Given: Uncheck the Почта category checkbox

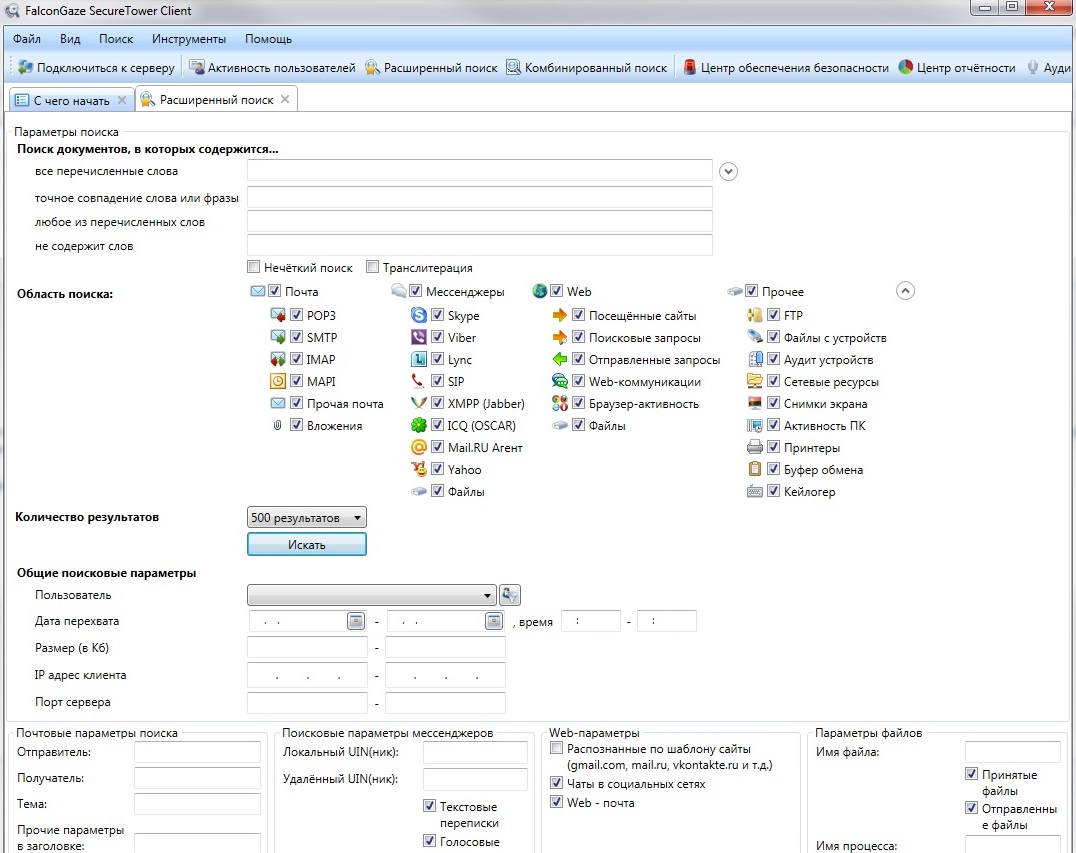Looking at the screenshot, I should 274,290.
